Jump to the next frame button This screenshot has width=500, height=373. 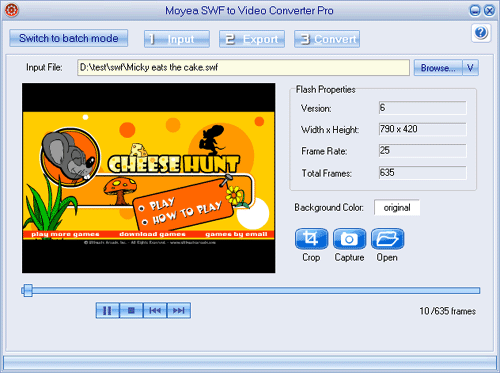179,311
